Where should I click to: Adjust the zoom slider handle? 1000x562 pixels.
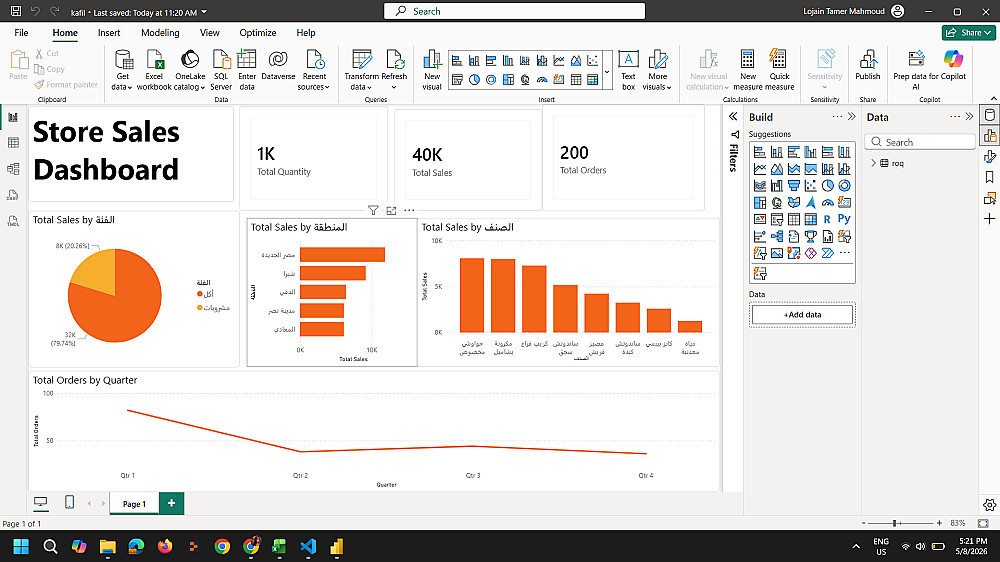click(x=895, y=523)
